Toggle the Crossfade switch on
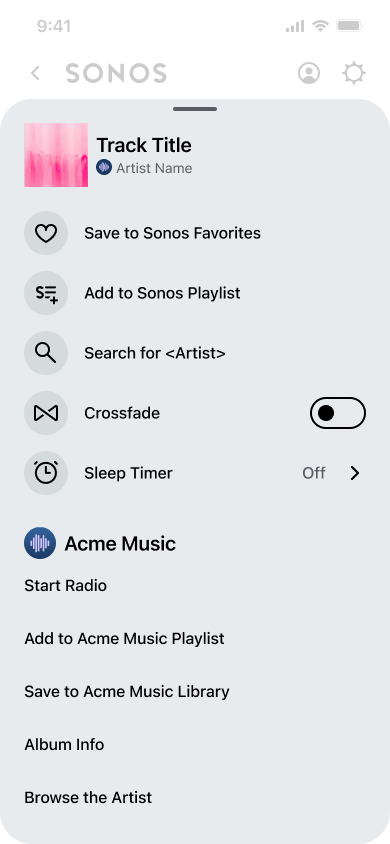This screenshot has width=390, height=844. 338,413
